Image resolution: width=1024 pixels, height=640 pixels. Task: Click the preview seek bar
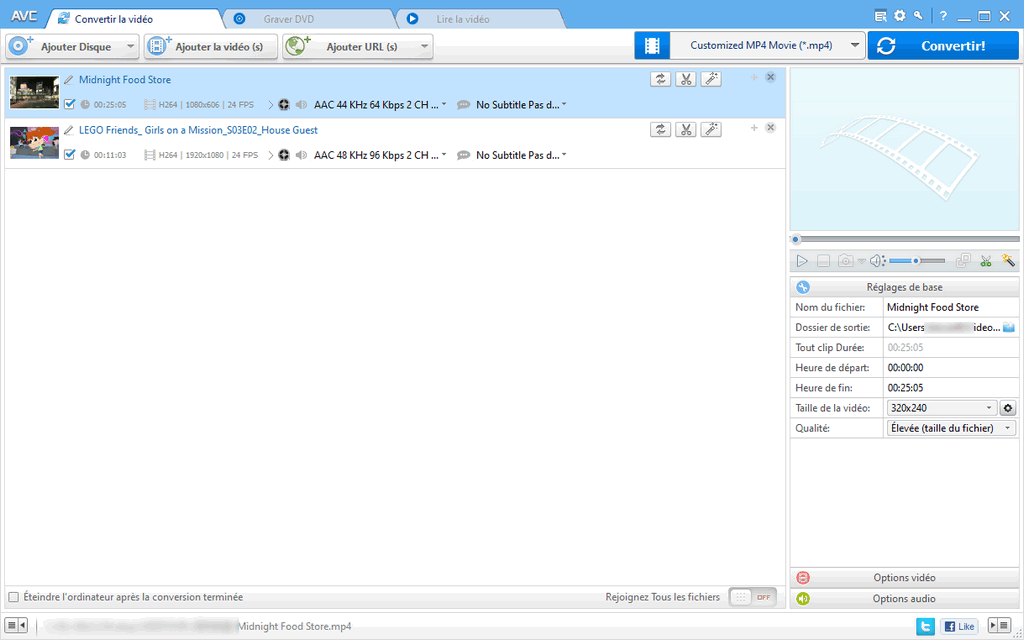pos(904,240)
